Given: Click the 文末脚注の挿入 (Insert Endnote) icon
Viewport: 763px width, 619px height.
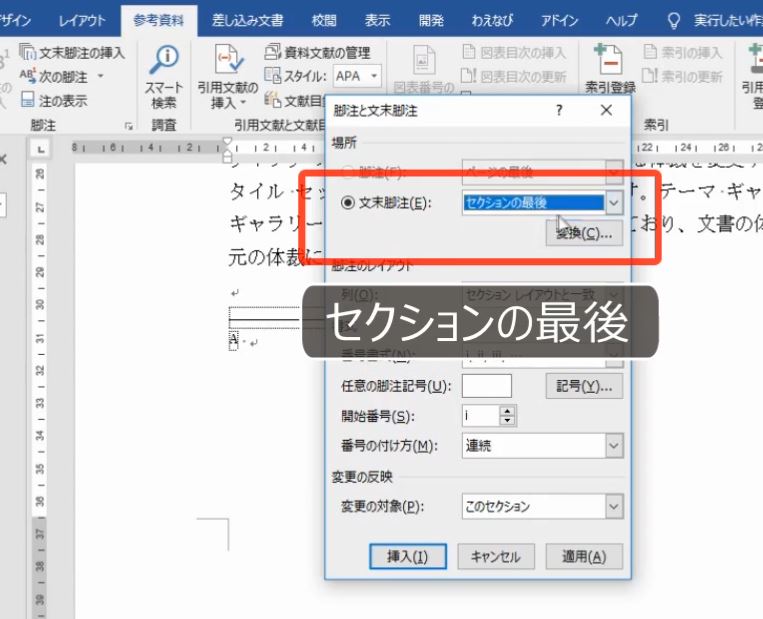Looking at the screenshot, I should click(27, 52).
